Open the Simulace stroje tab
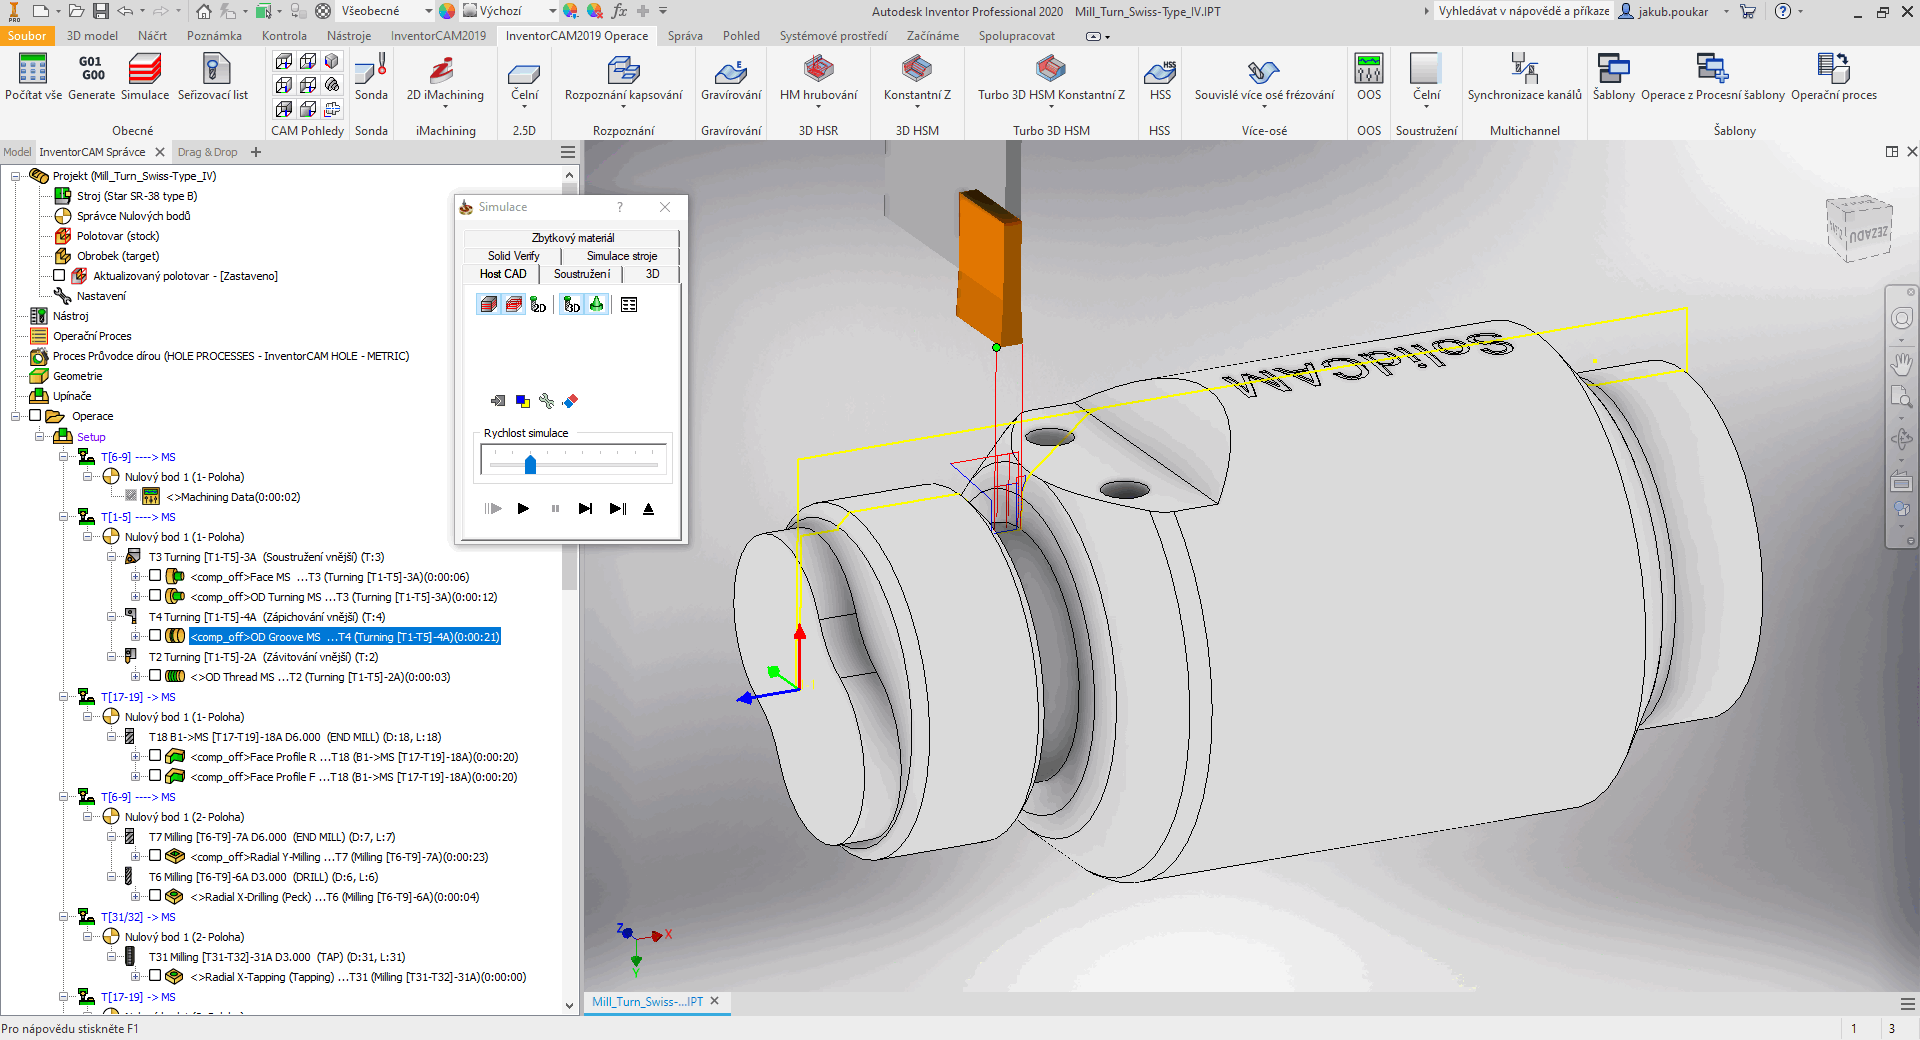Image resolution: width=1920 pixels, height=1040 pixels. click(621, 256)
